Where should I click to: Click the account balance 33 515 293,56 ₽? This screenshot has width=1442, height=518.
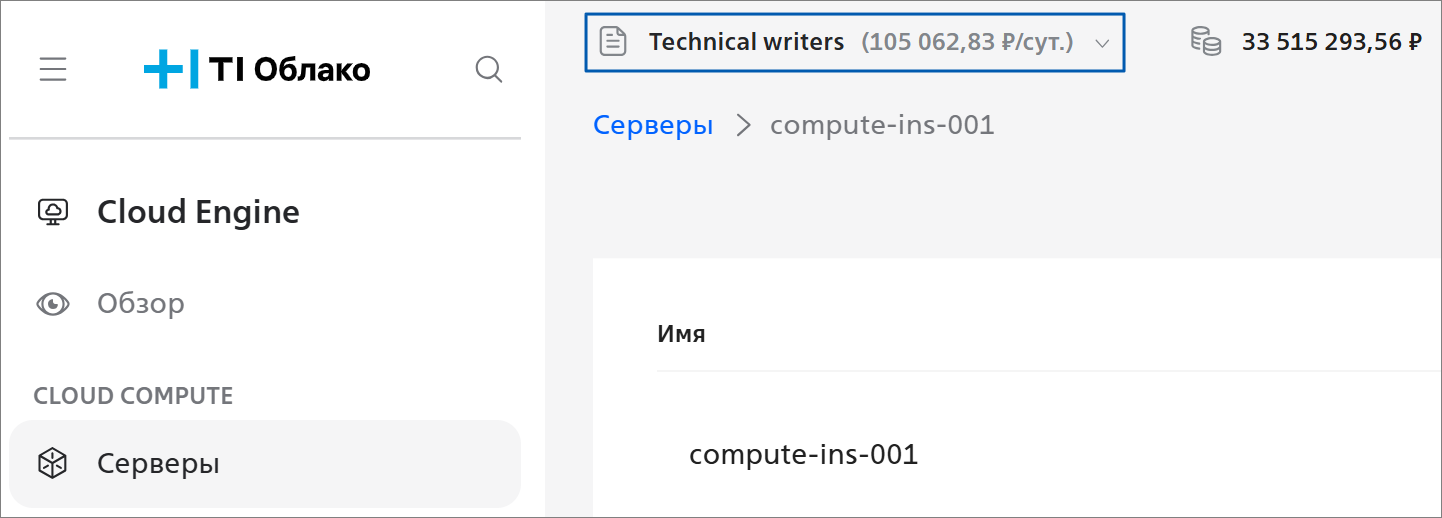click(1331, 42)
